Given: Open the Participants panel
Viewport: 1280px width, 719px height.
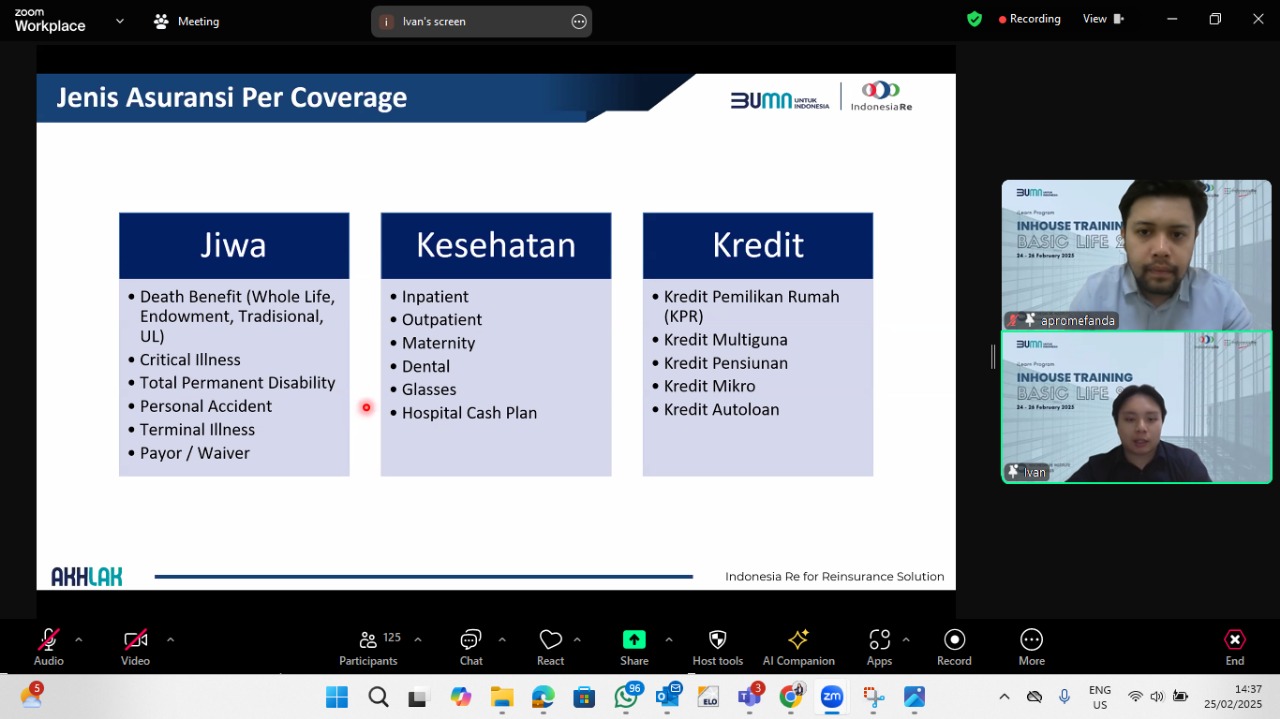Looking at the screenshot, I should (x=369, y=647).
